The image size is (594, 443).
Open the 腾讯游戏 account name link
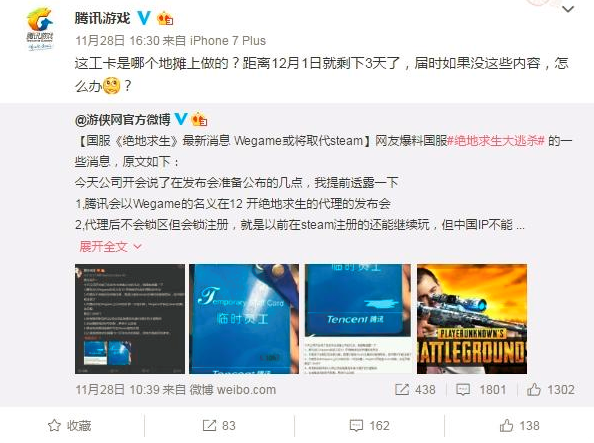(x=102, y=18)
